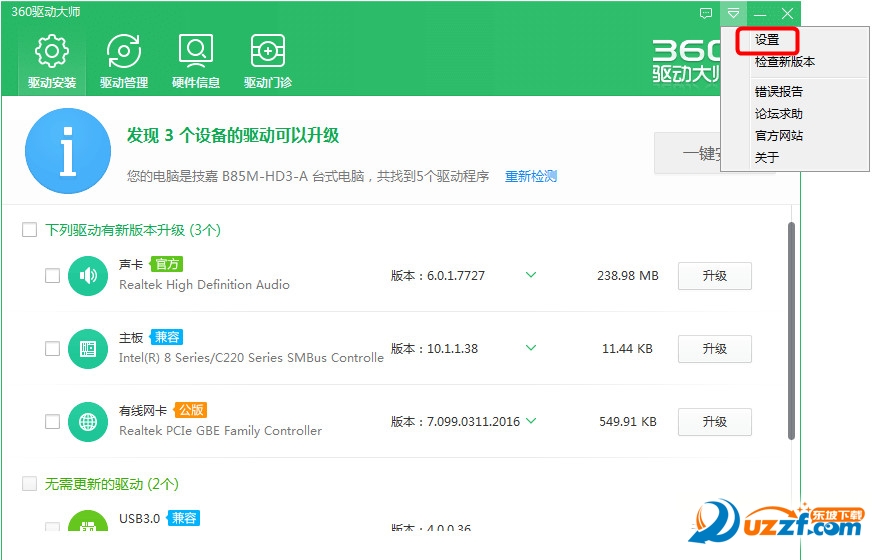Screen dimensions: 872x560
Task: Click the headline 发现 3 个设备的驱动可以升级
Action: (232, 135)
